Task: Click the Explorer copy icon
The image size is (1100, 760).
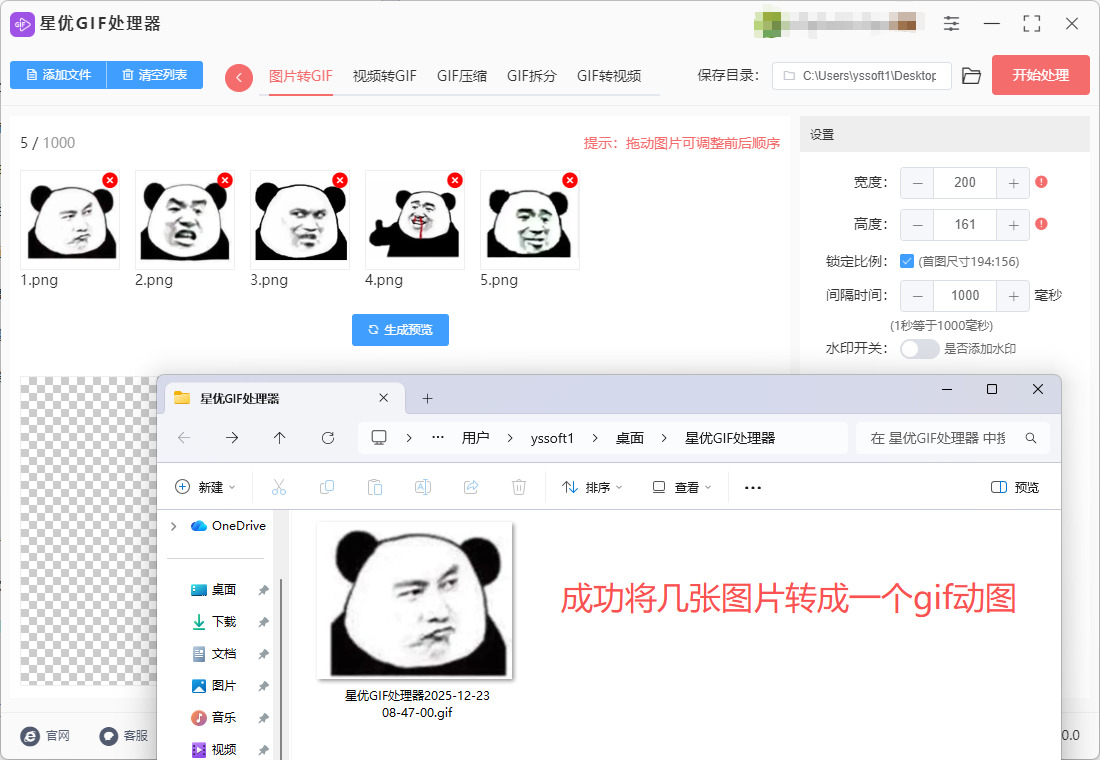Action: click(327, 487)
